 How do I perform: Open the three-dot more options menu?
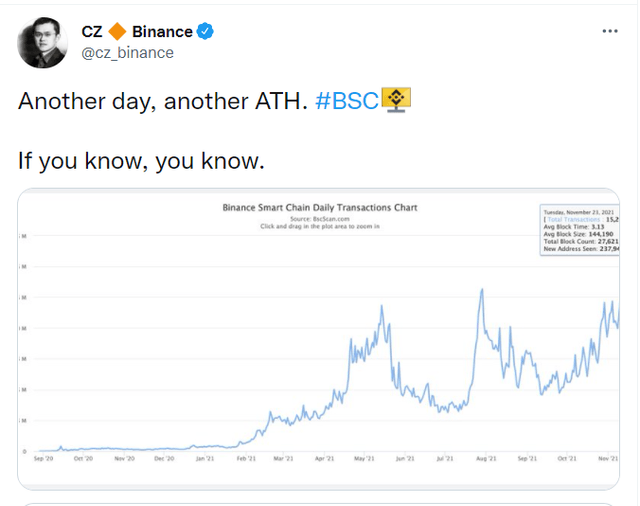coord(610,31)
